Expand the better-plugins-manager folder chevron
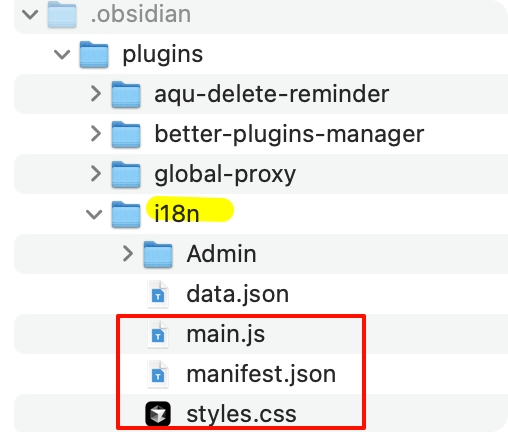 point(96,134)
